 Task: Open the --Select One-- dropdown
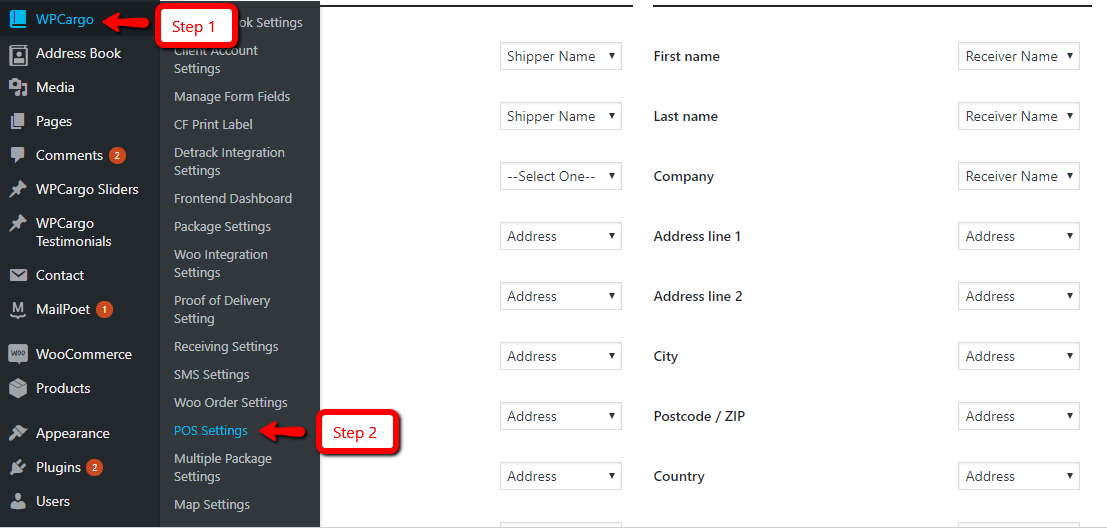click(x=561, y=176)
